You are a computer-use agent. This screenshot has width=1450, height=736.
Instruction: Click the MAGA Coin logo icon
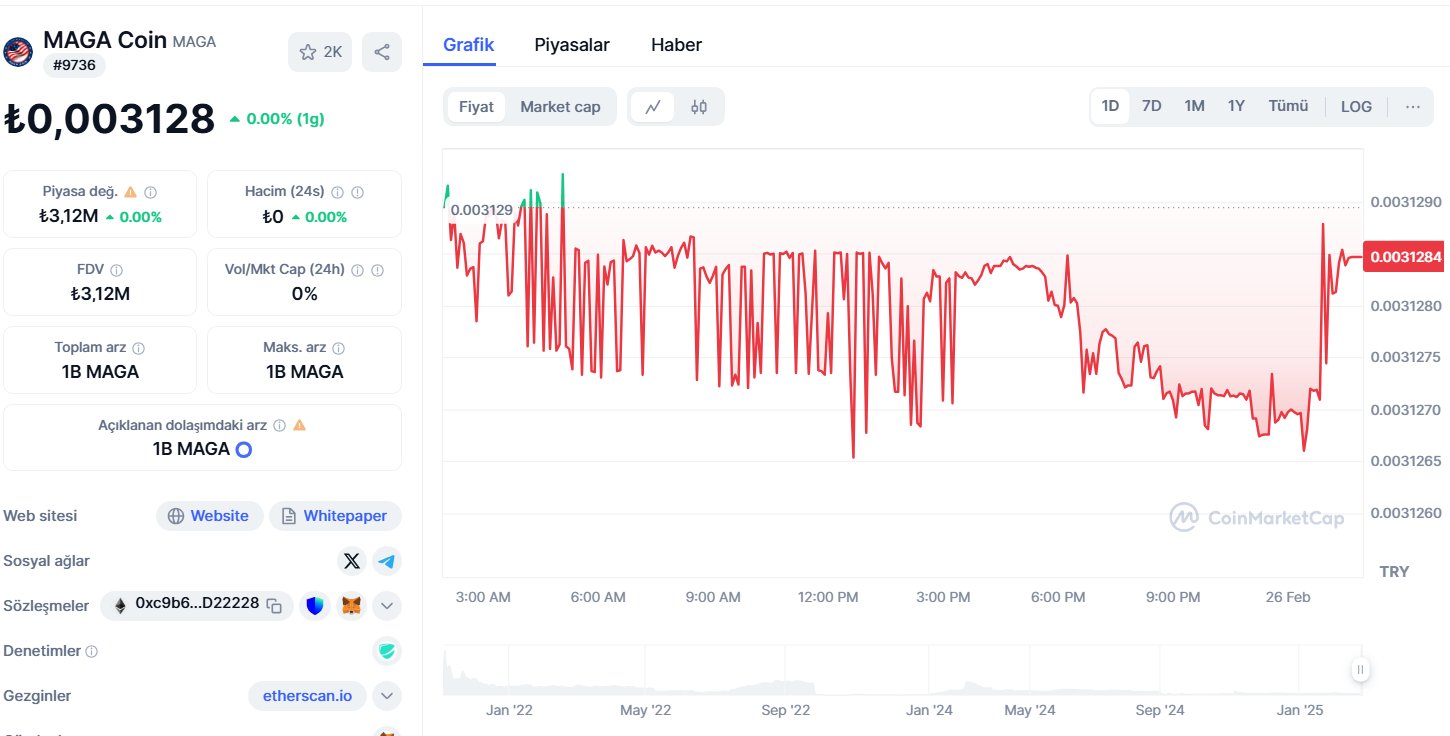pyautogui.click(x=18, y=52)
